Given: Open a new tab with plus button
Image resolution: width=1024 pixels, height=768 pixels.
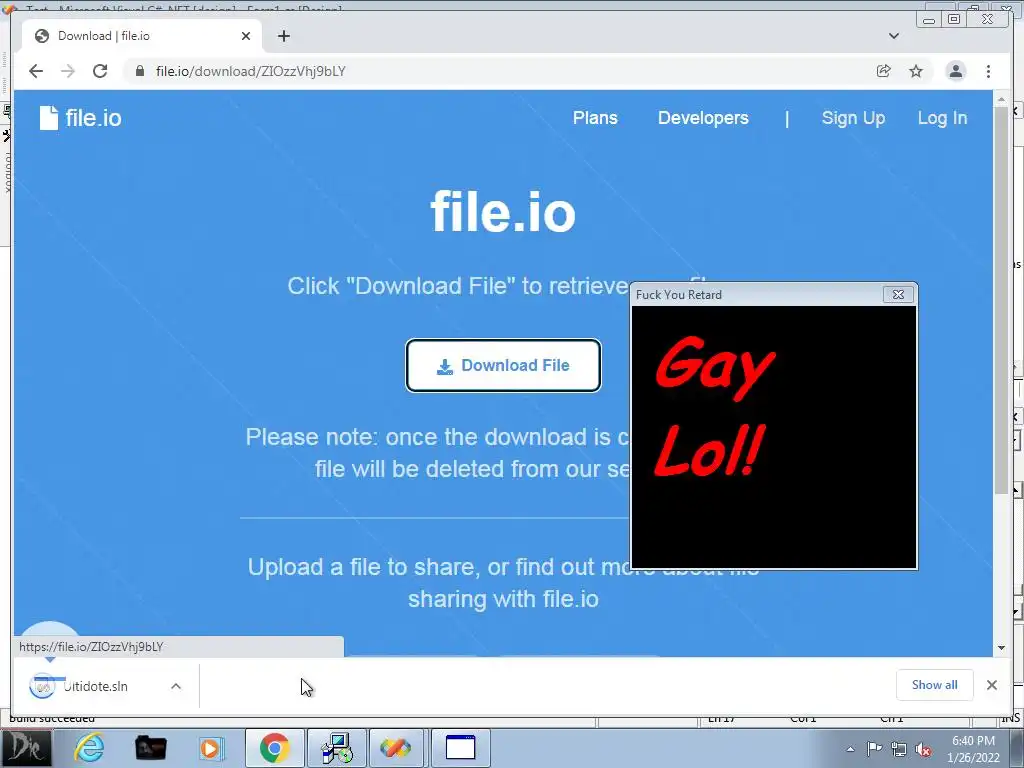Looking at the screenshot, I should pyautogui.click(x=283, y=36).
